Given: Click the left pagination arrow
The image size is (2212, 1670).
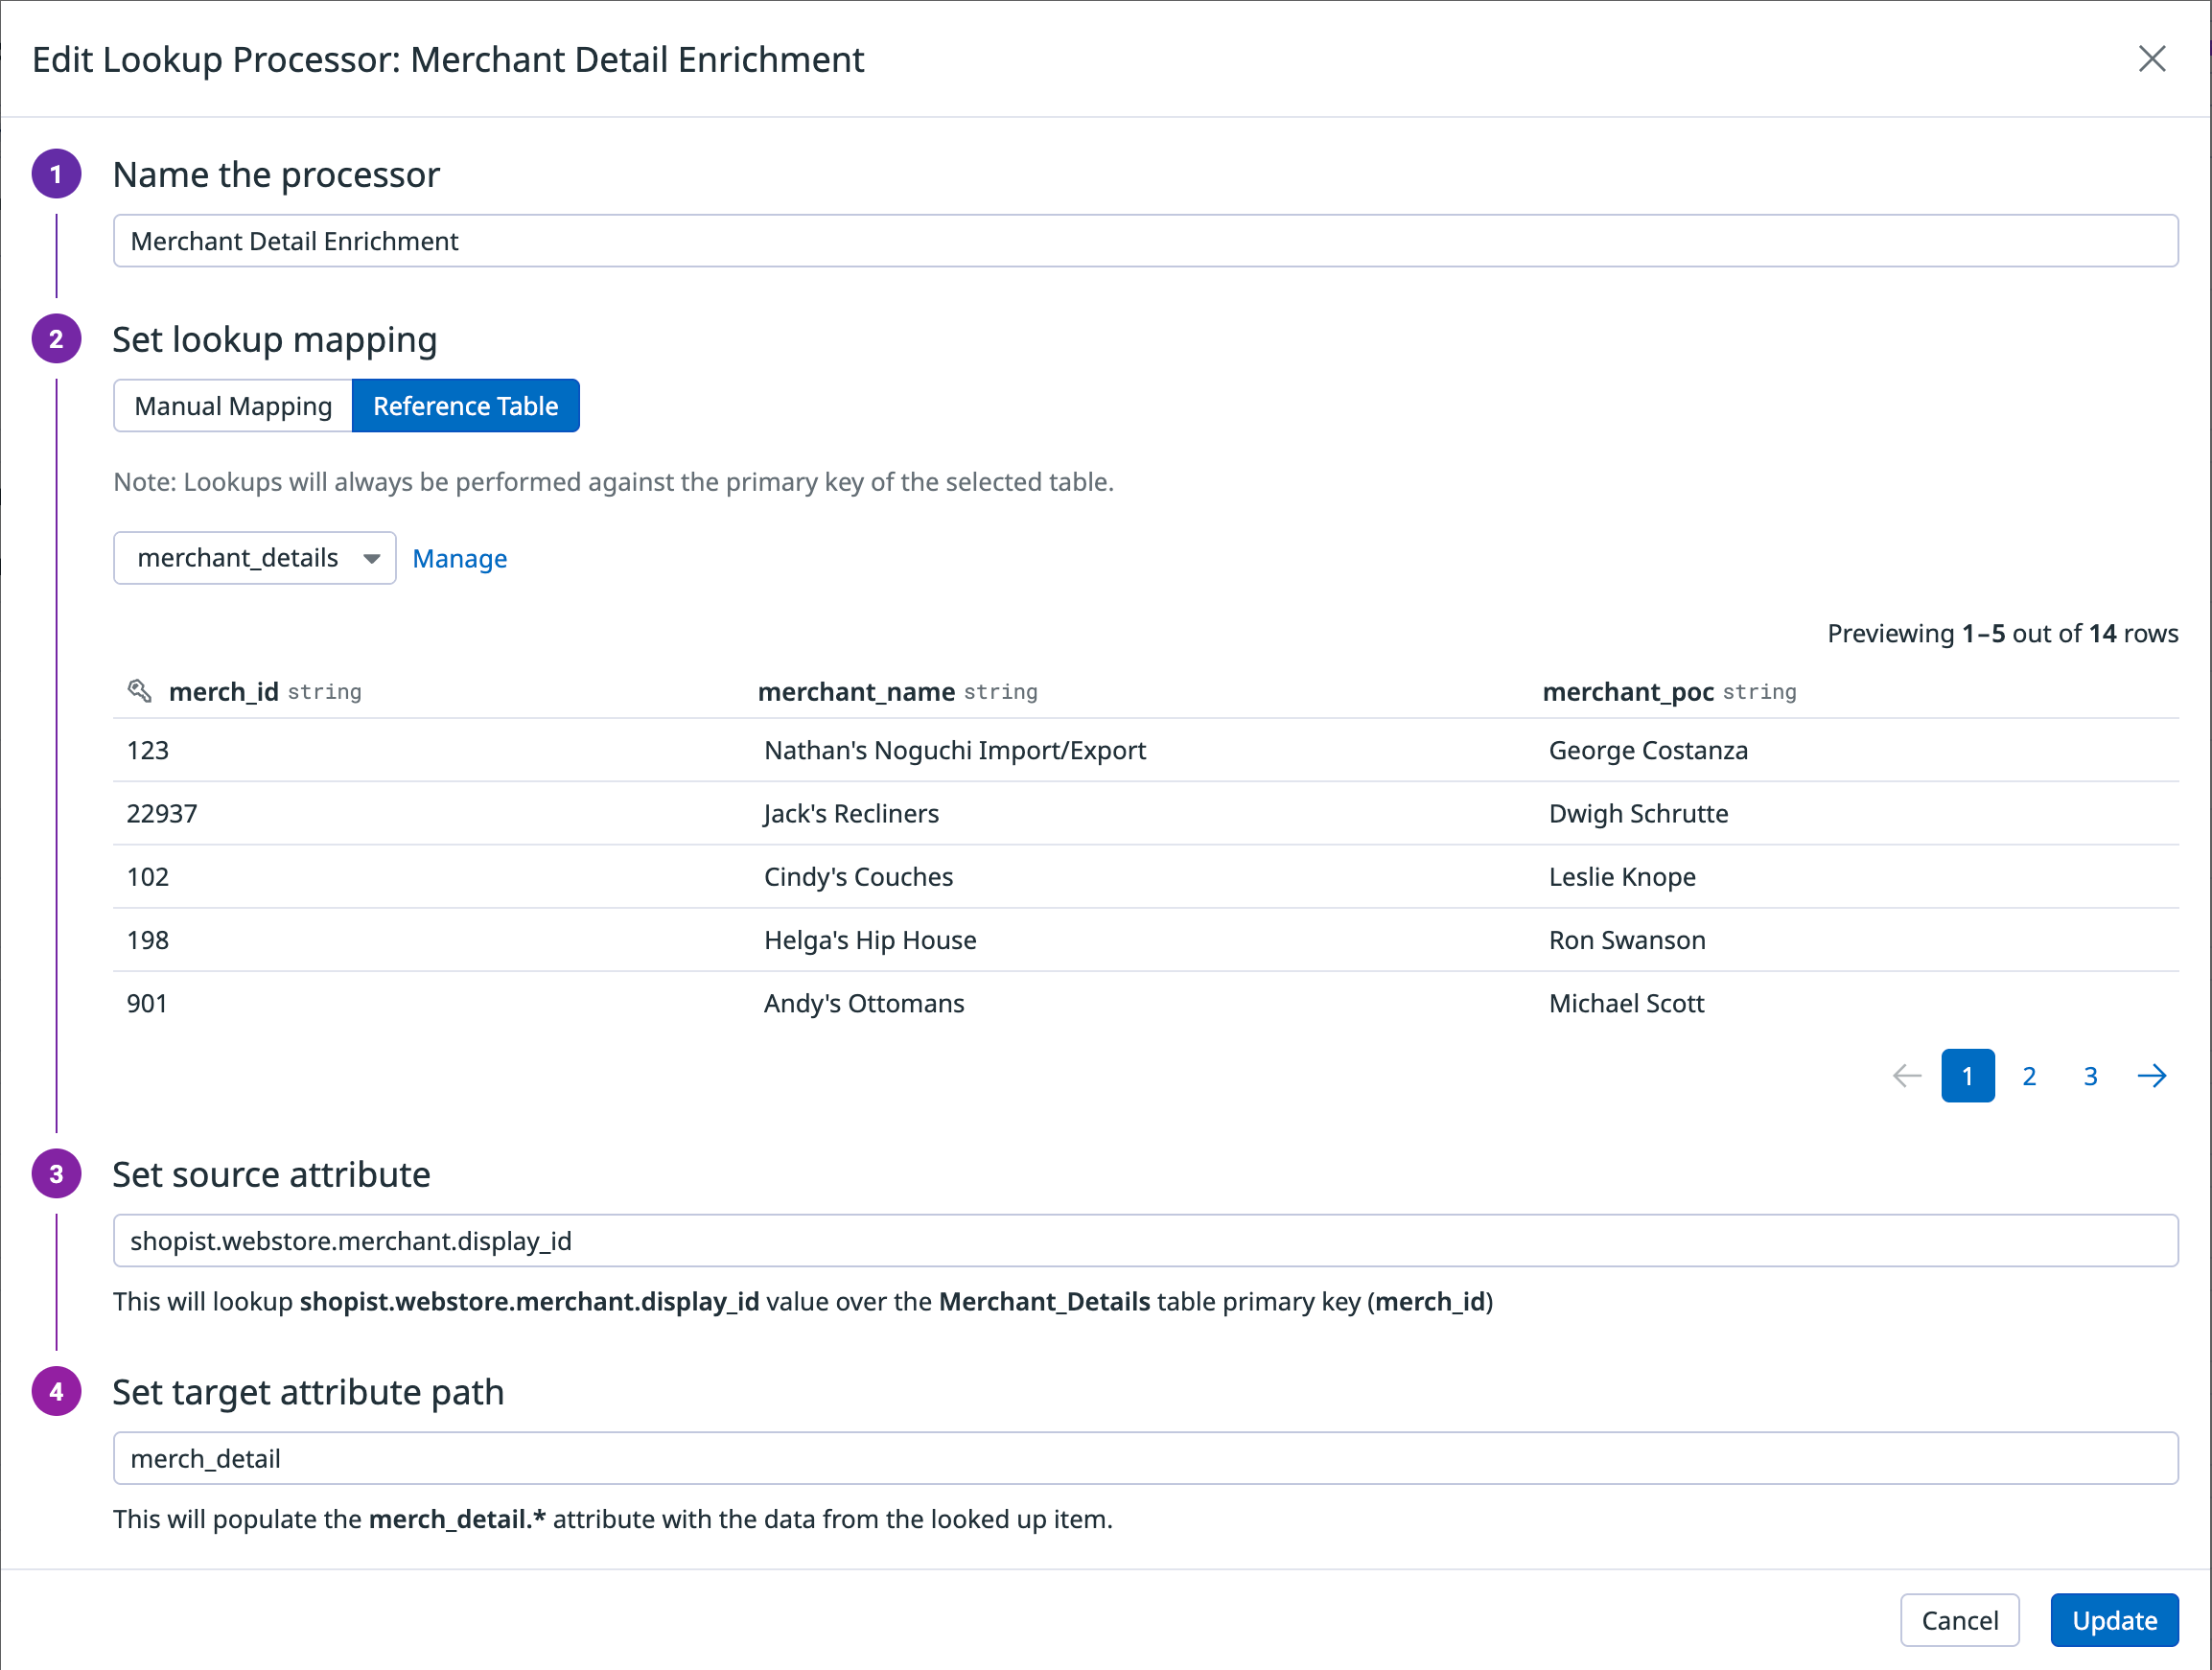Looking at the screenshot, I should [1906, 1076].
